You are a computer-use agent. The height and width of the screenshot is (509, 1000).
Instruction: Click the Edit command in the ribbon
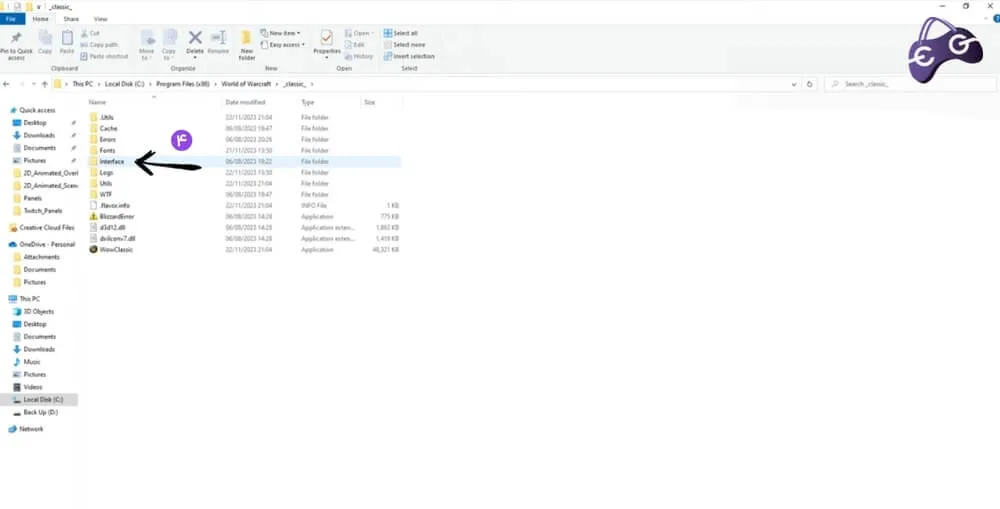[x=355, y=45]
